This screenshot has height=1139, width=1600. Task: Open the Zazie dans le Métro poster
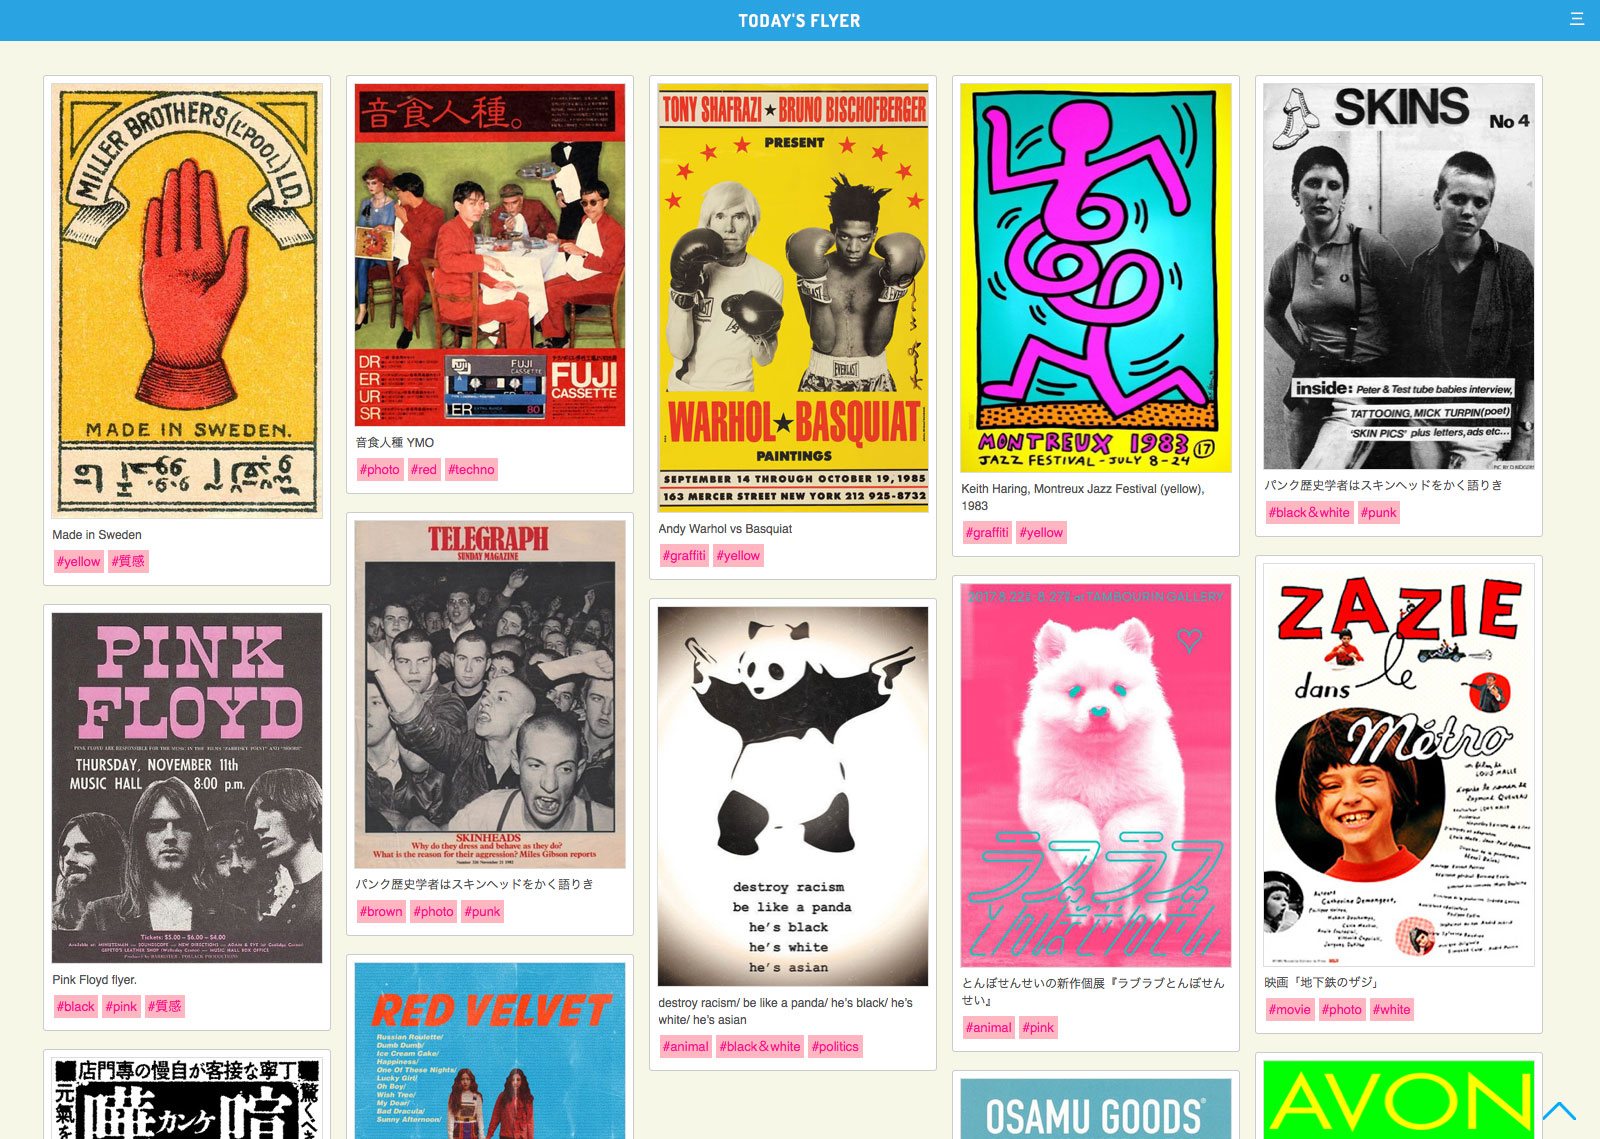pyautogui.click(x=1399, y=765)
